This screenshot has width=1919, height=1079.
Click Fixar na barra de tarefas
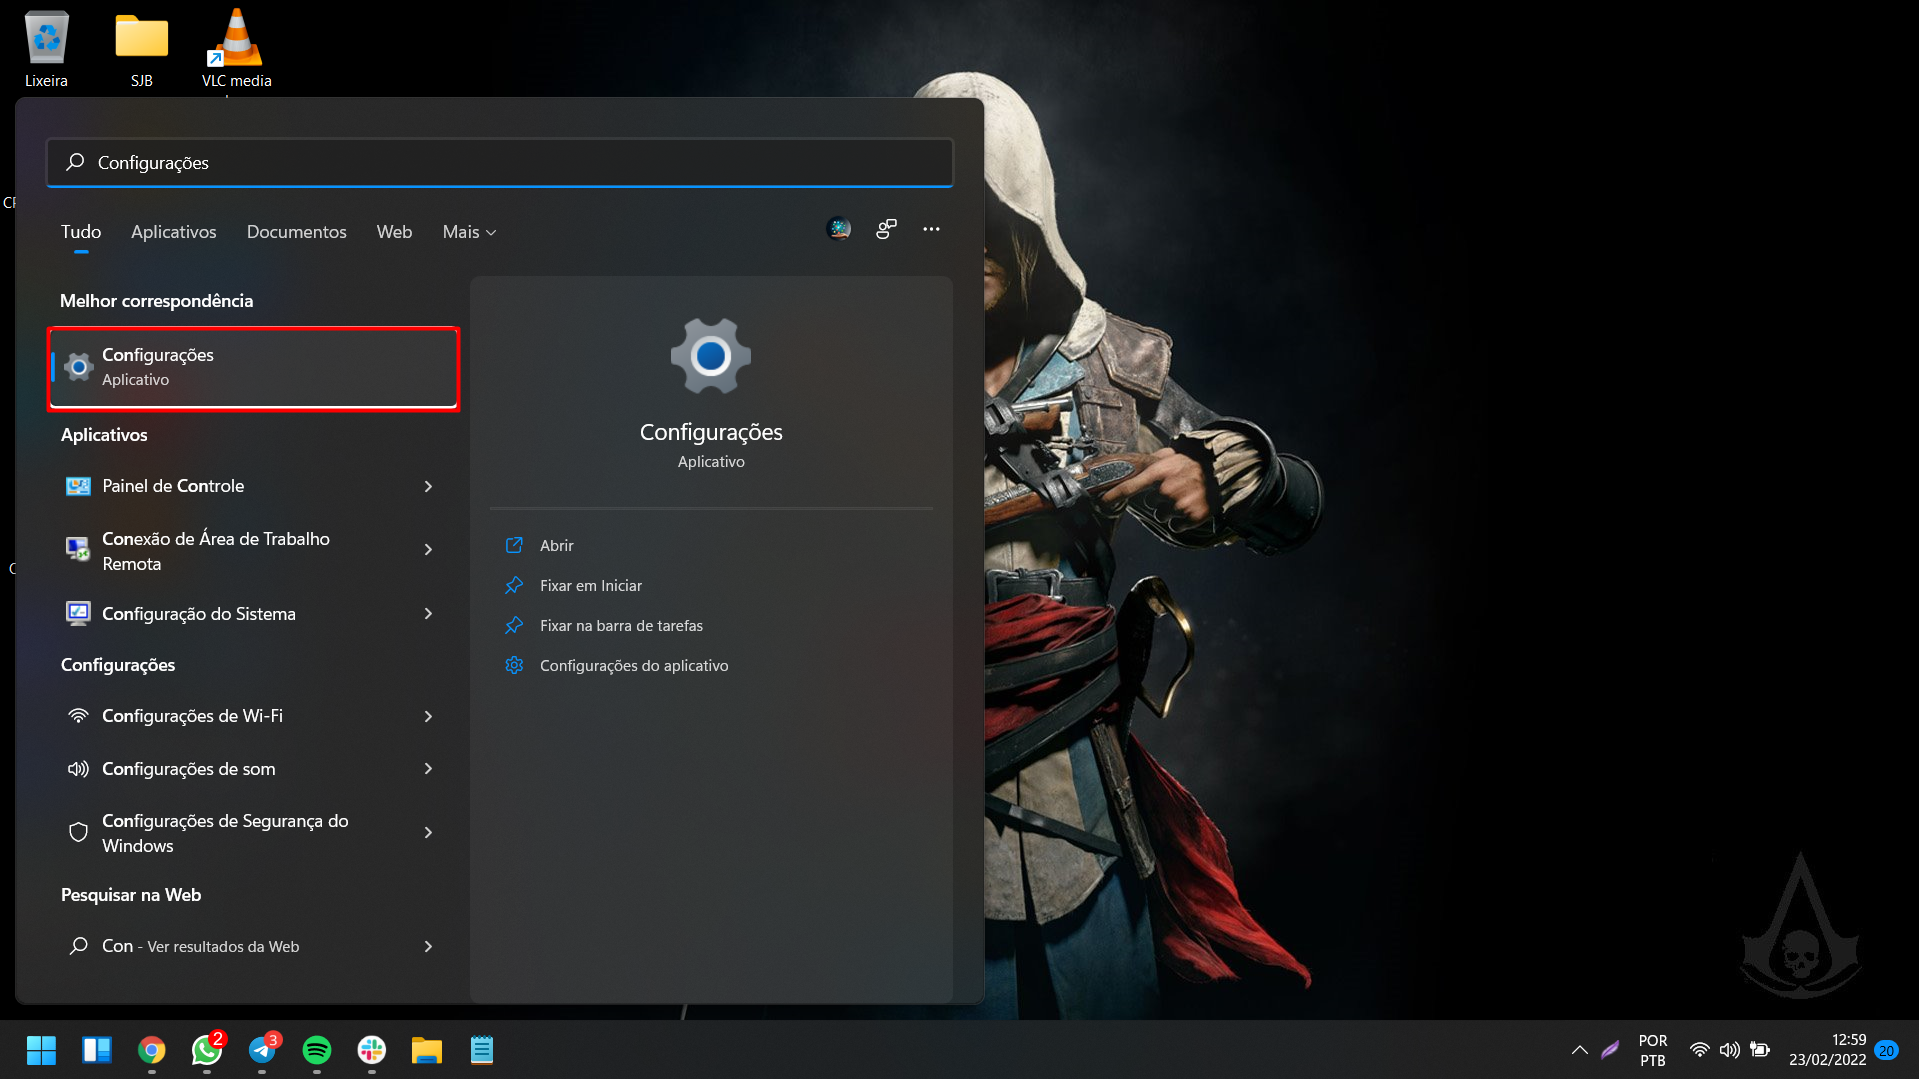pos(621,625)
